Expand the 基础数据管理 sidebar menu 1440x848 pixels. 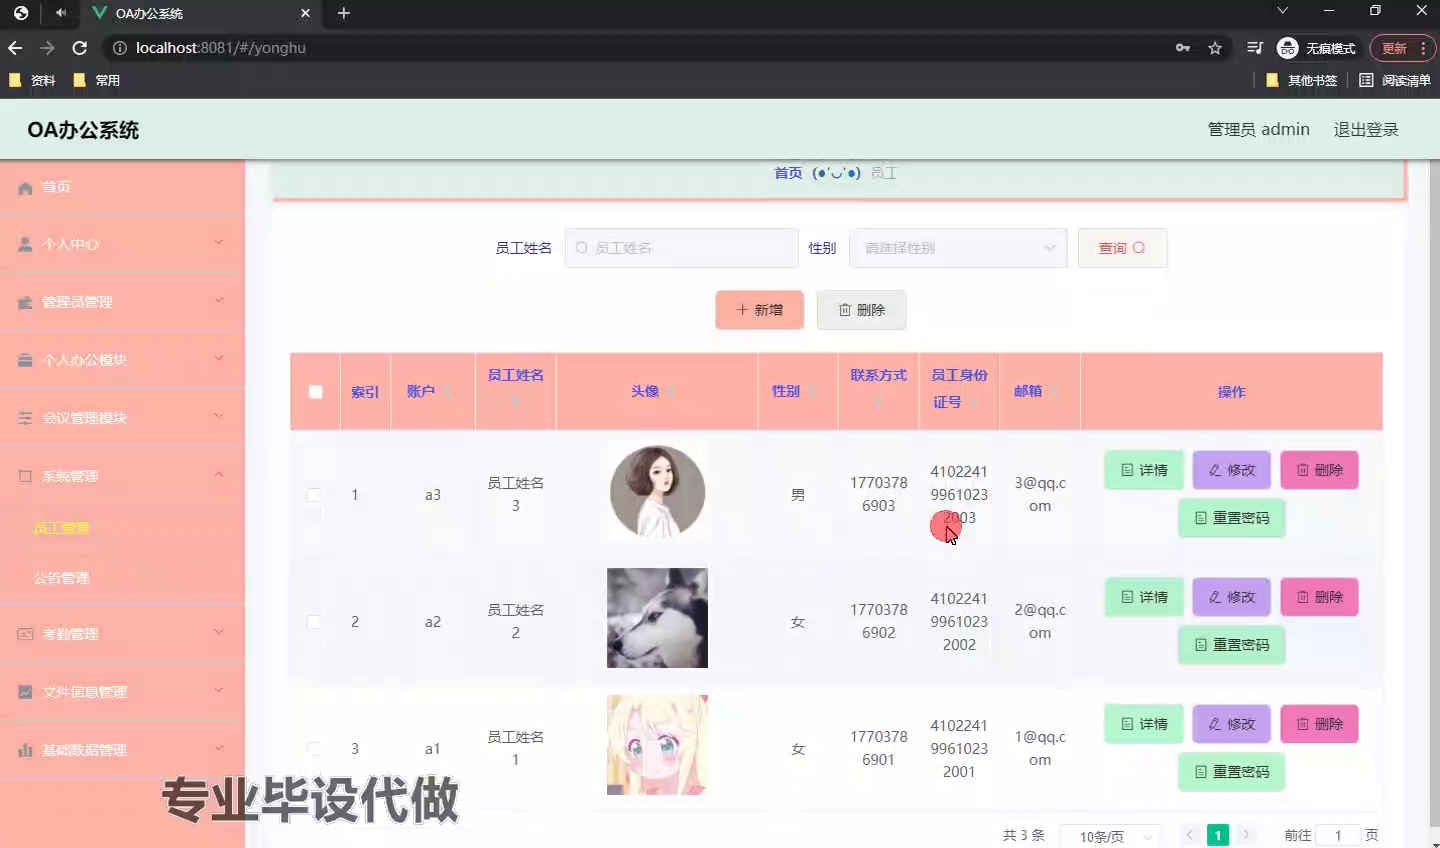[122, 750]
